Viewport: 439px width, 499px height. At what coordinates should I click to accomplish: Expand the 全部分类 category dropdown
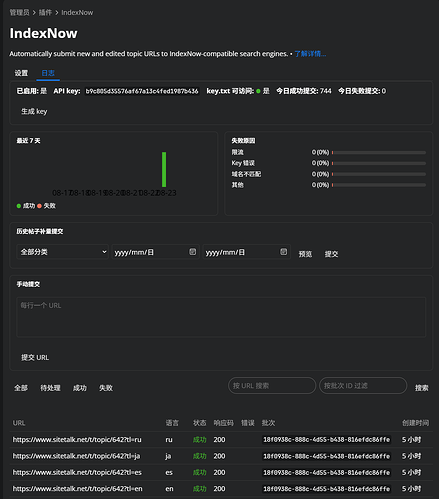[62, 252]
